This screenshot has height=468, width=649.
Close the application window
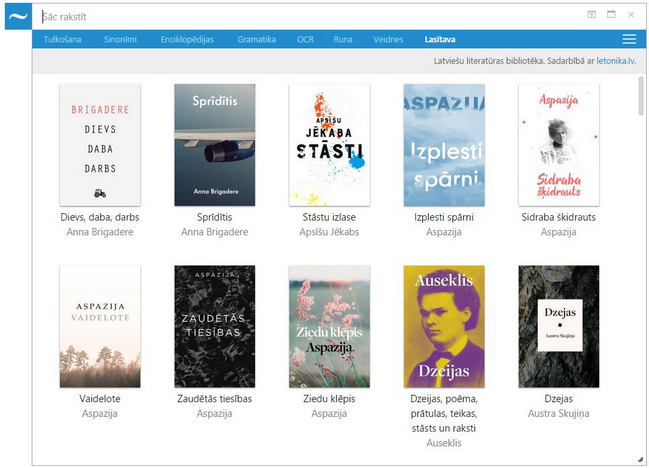[631, 15]
